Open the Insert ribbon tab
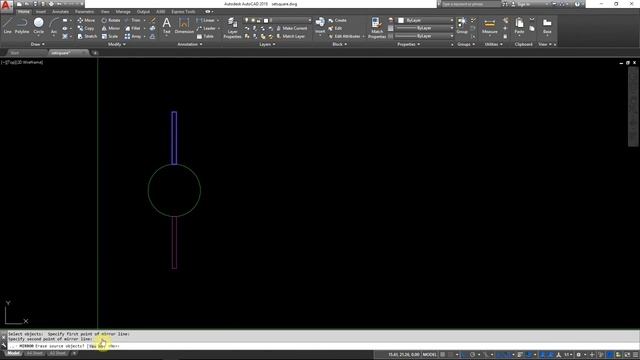Image resolution: width=640 pixels, height=360 pixels. [41, 12]
